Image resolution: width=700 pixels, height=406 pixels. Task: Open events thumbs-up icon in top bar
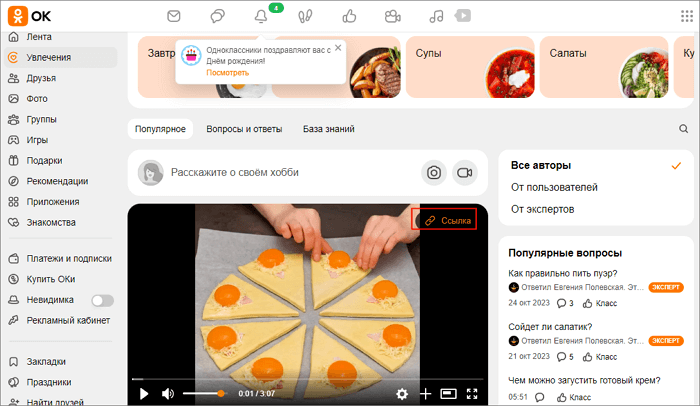click(x=349, y=17)
